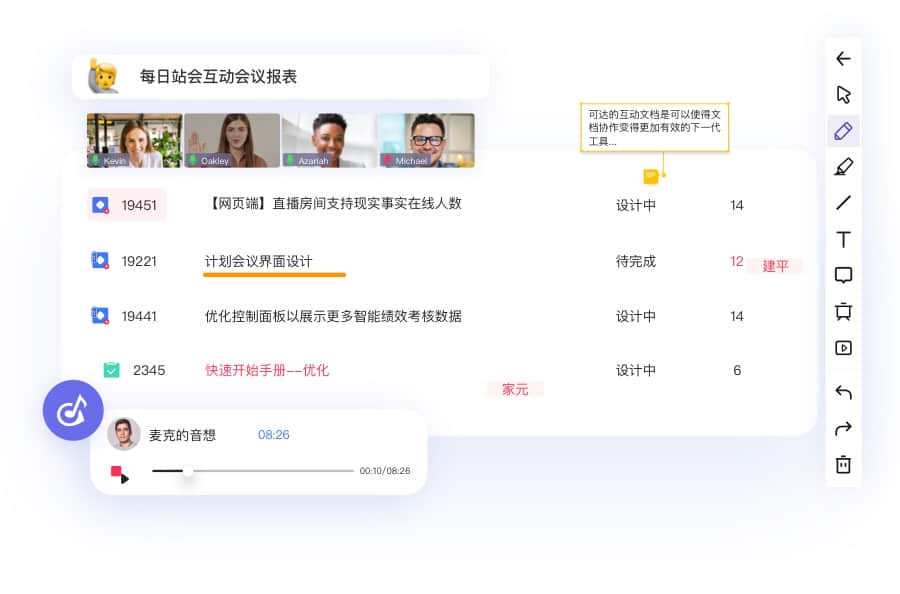Click the issue icon for 19441

(100, 316)
